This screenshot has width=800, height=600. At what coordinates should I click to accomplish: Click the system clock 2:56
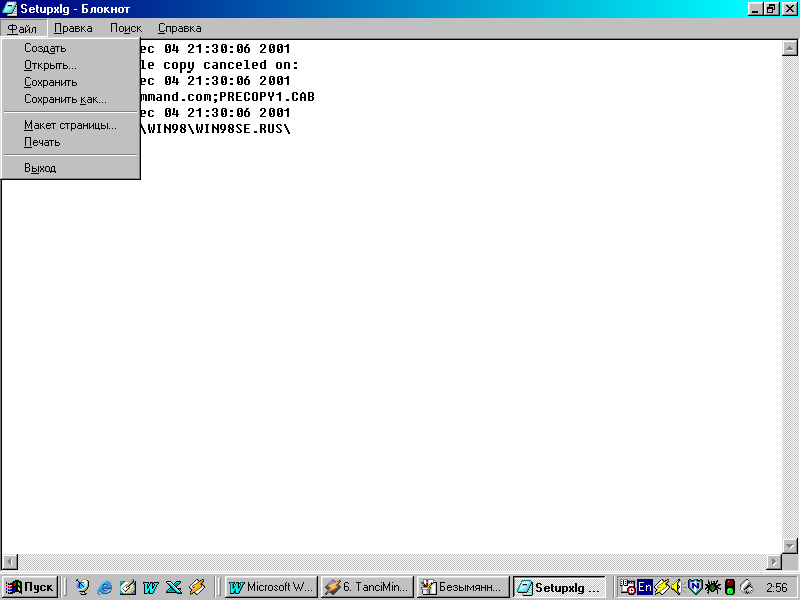click(x=777, y=588)
